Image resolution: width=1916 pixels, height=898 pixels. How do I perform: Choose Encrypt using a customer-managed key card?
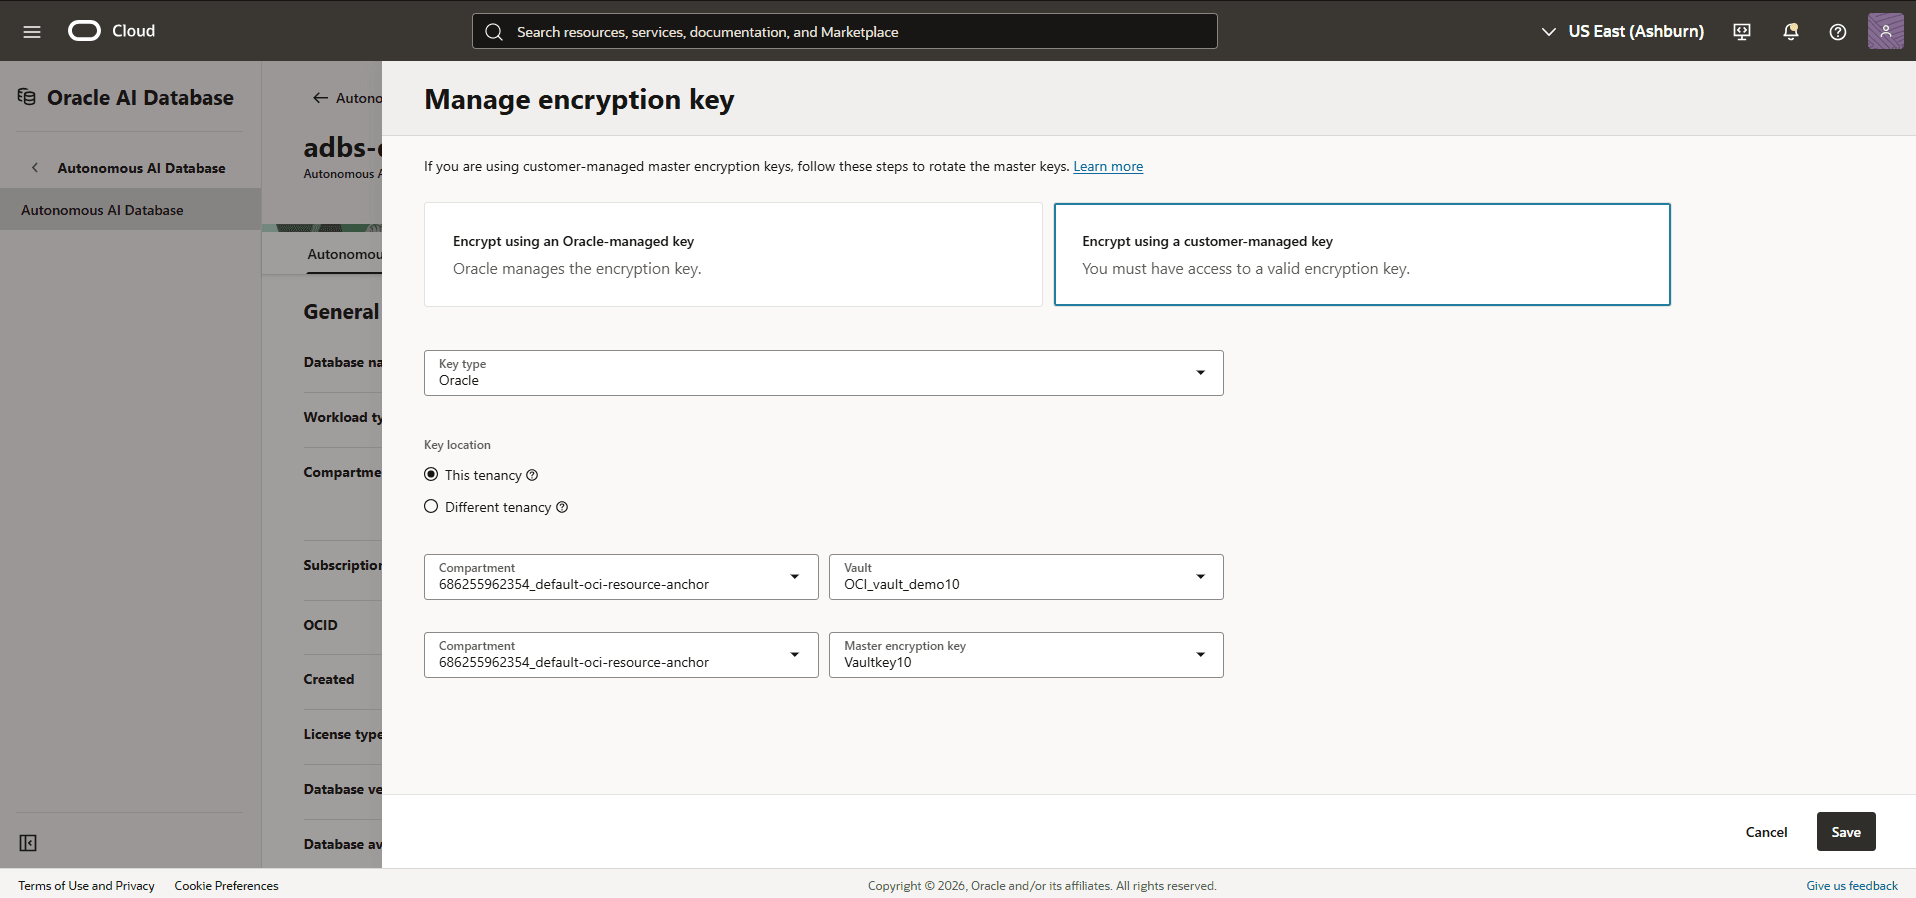[x=1362, y=255]
